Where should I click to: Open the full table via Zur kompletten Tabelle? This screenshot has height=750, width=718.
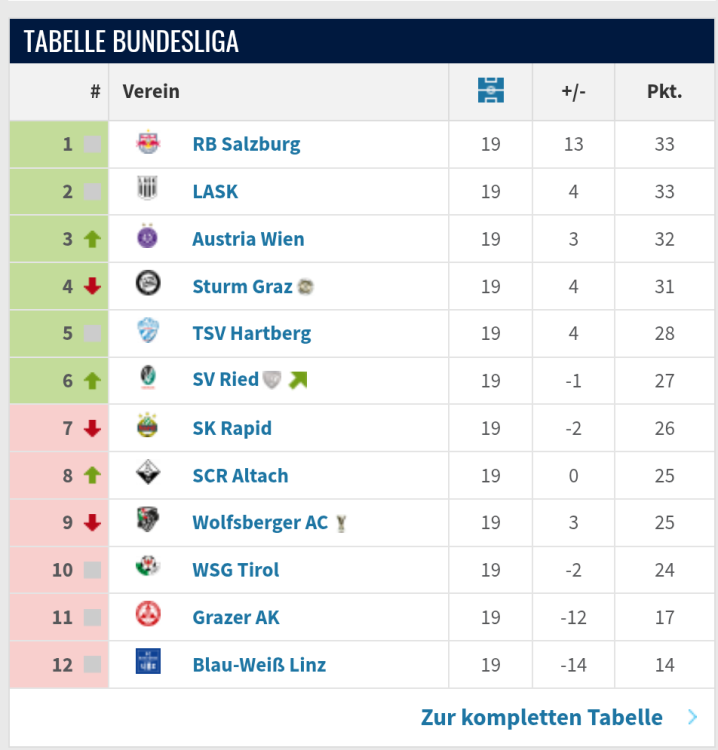pyautogui.click(x=541, y=717)
